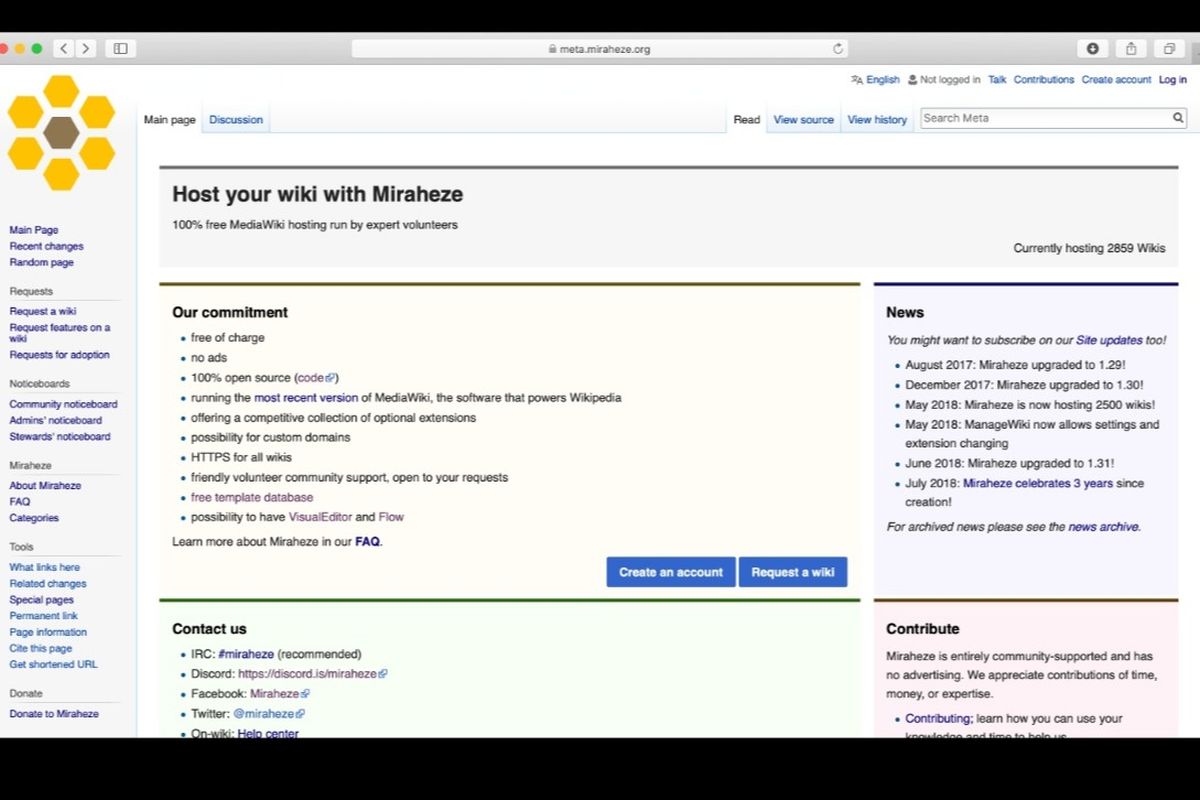
Task: Open the Safari downloads icon
Action: pyautogui.click(x=1092, y=48)
